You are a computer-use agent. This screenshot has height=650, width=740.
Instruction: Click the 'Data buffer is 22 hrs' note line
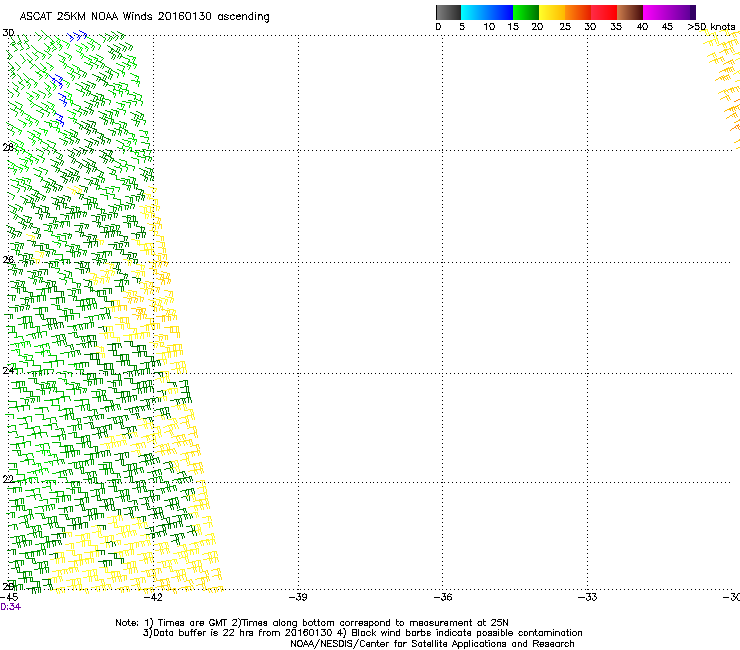pyautogui.click(x=362, y=633)
